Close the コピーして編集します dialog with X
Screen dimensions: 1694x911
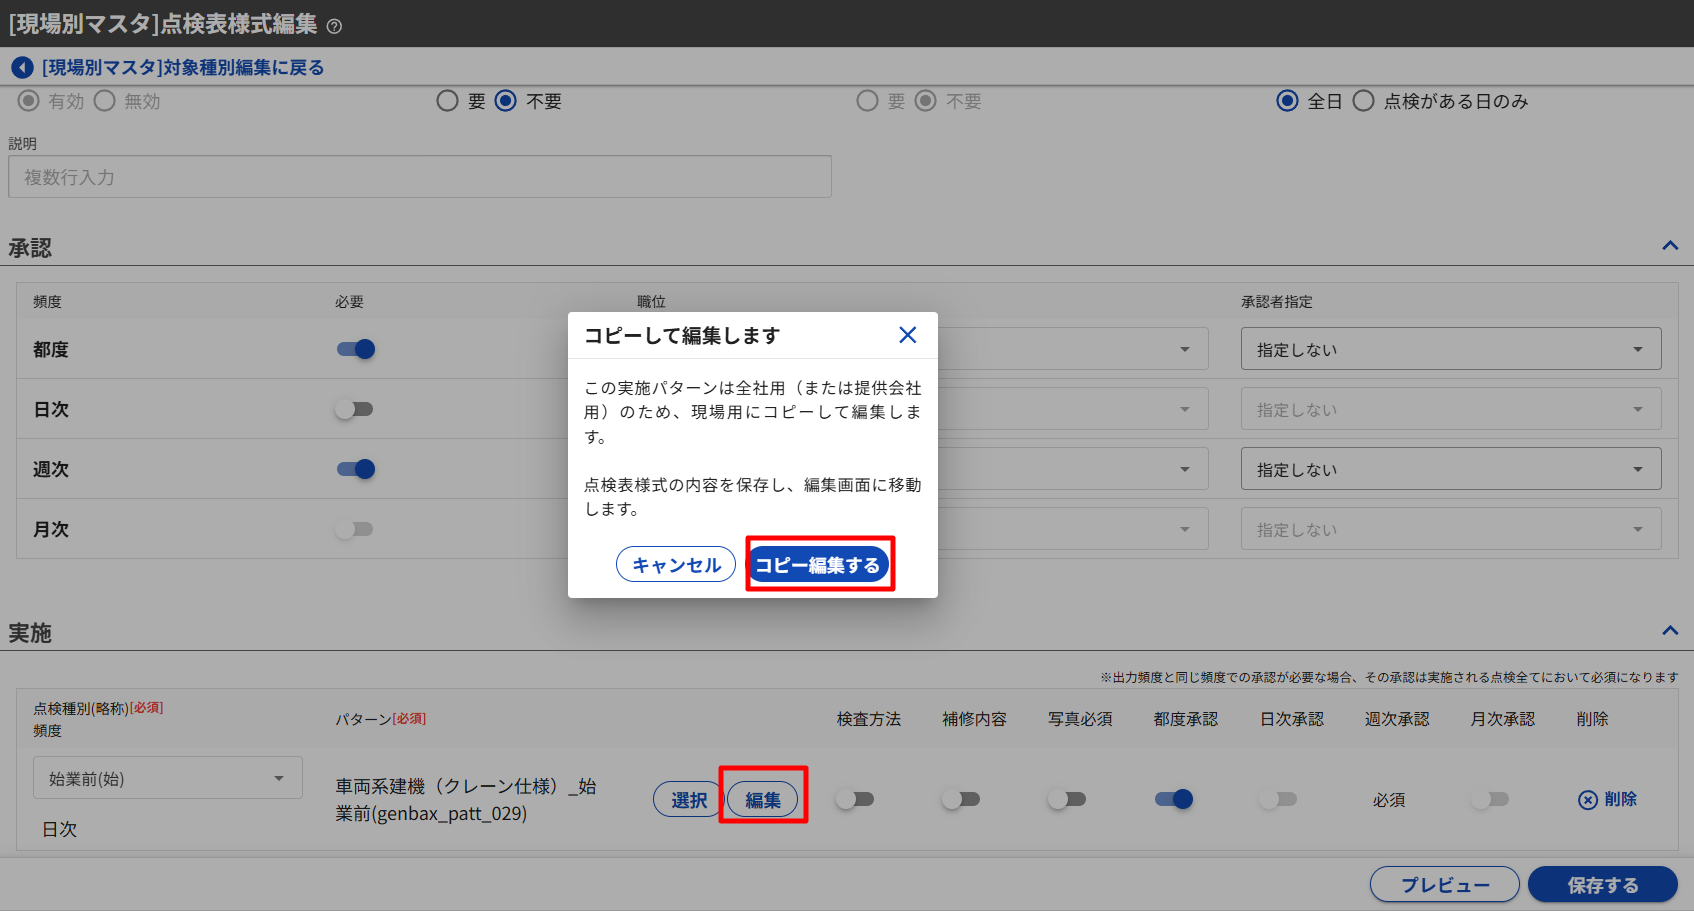(907, 335)
